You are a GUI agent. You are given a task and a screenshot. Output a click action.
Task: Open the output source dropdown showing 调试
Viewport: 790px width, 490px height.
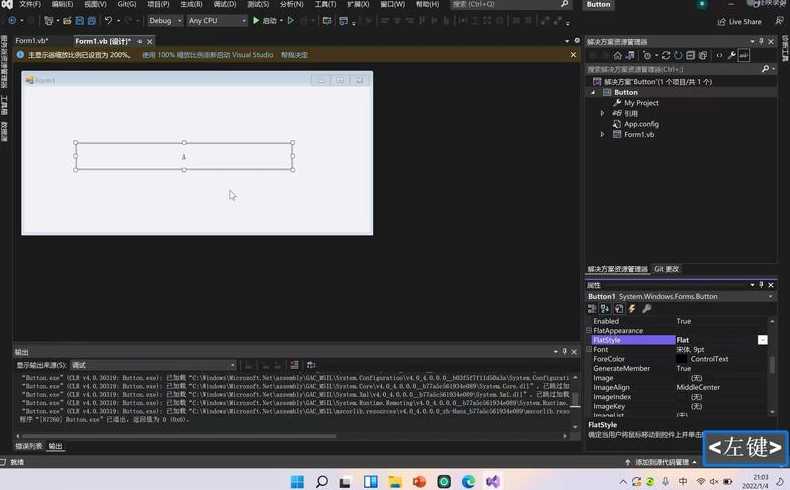[154, 365]
